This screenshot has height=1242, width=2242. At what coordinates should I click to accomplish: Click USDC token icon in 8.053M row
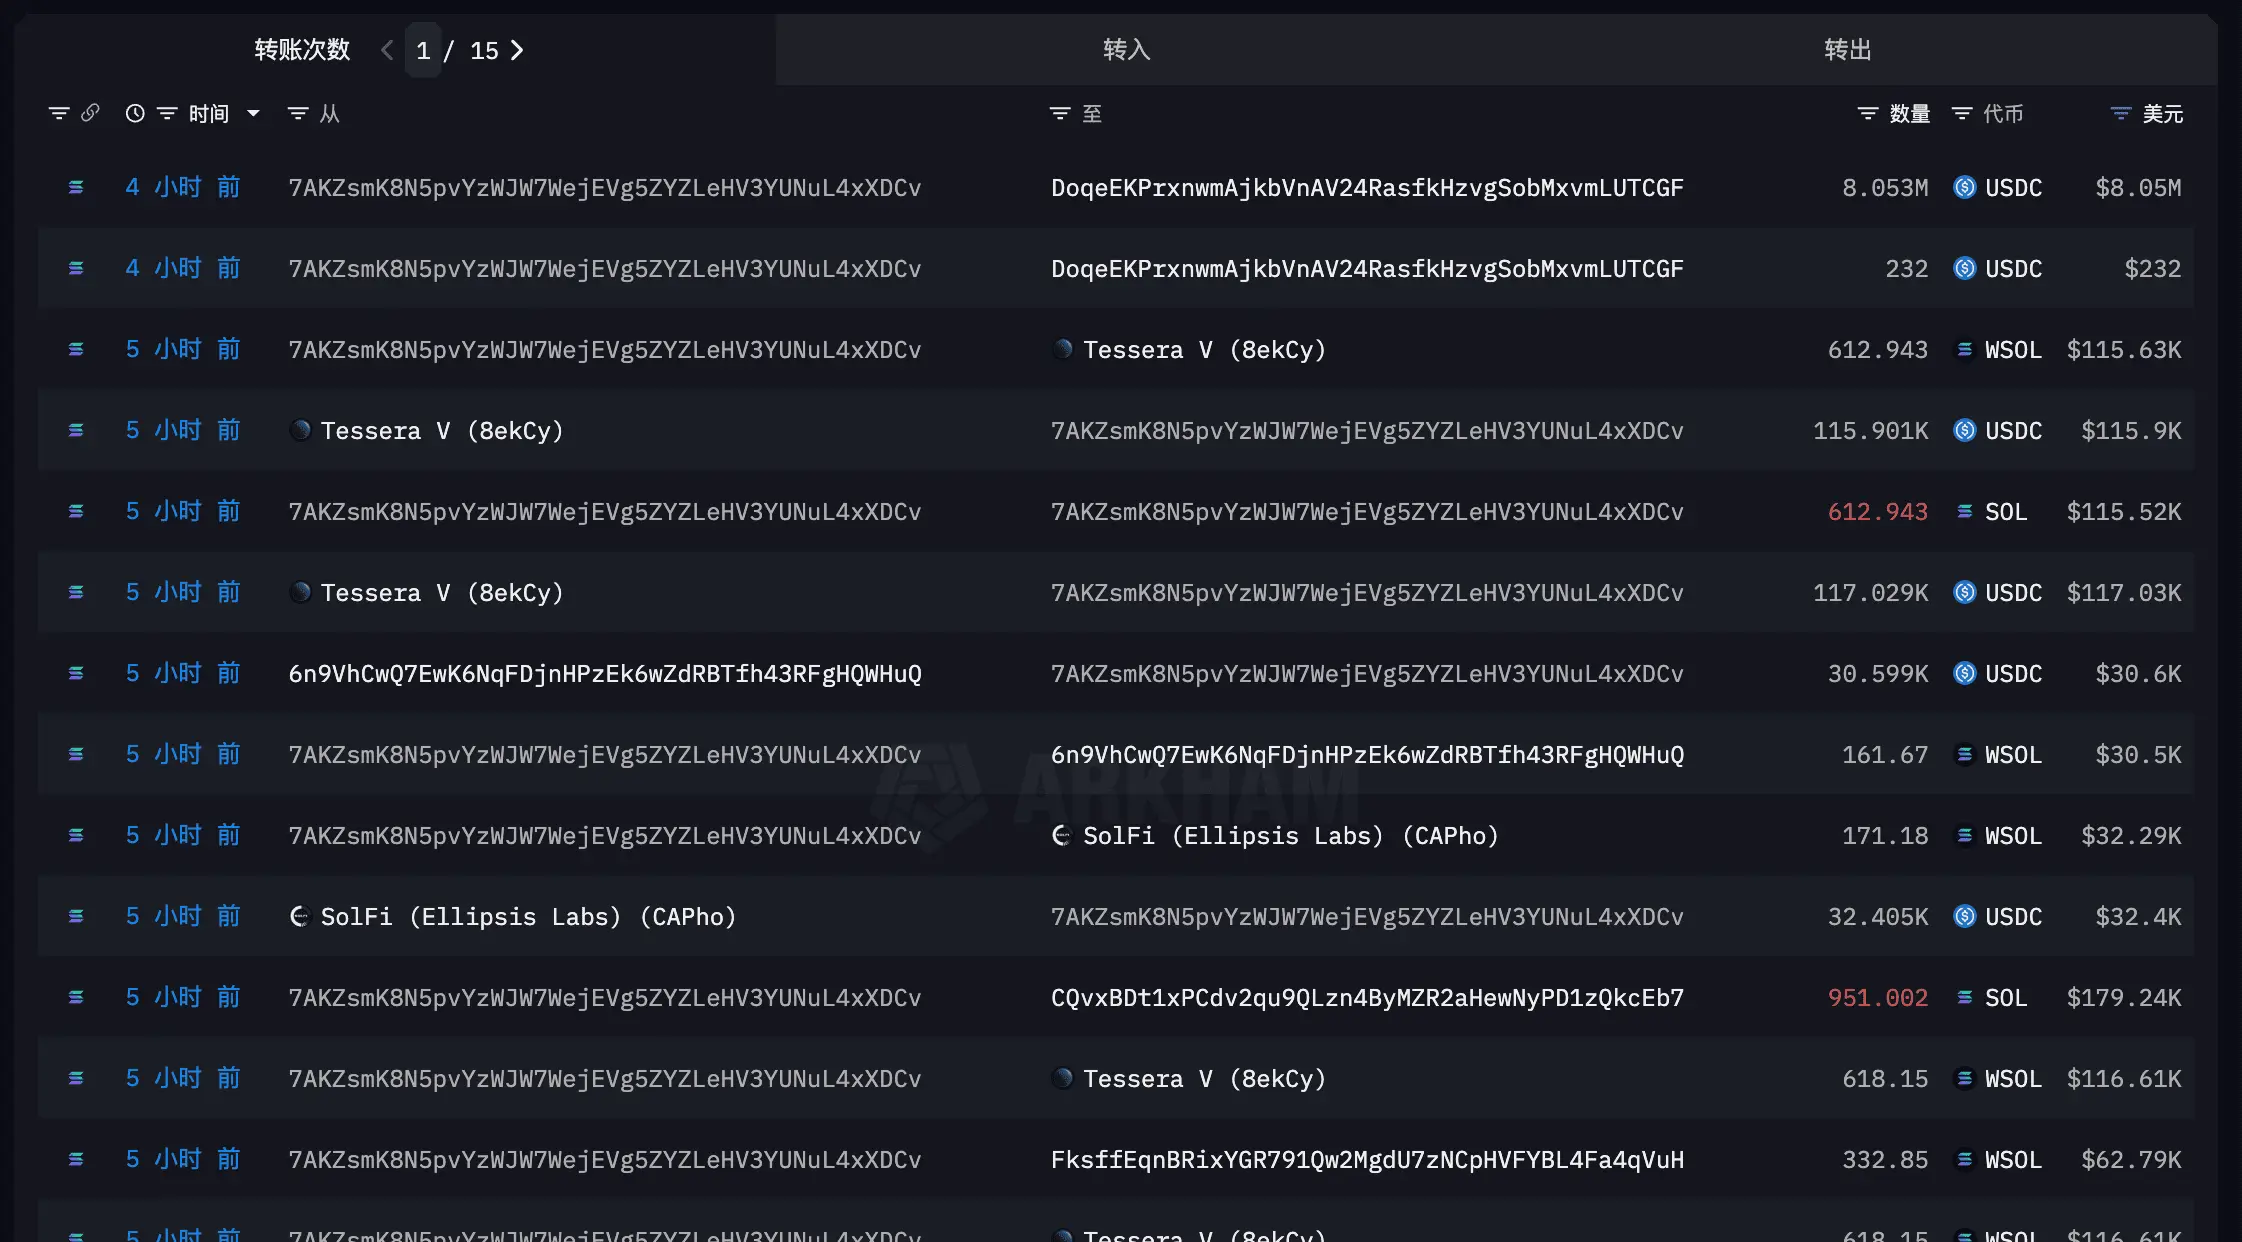[1964, 188]
